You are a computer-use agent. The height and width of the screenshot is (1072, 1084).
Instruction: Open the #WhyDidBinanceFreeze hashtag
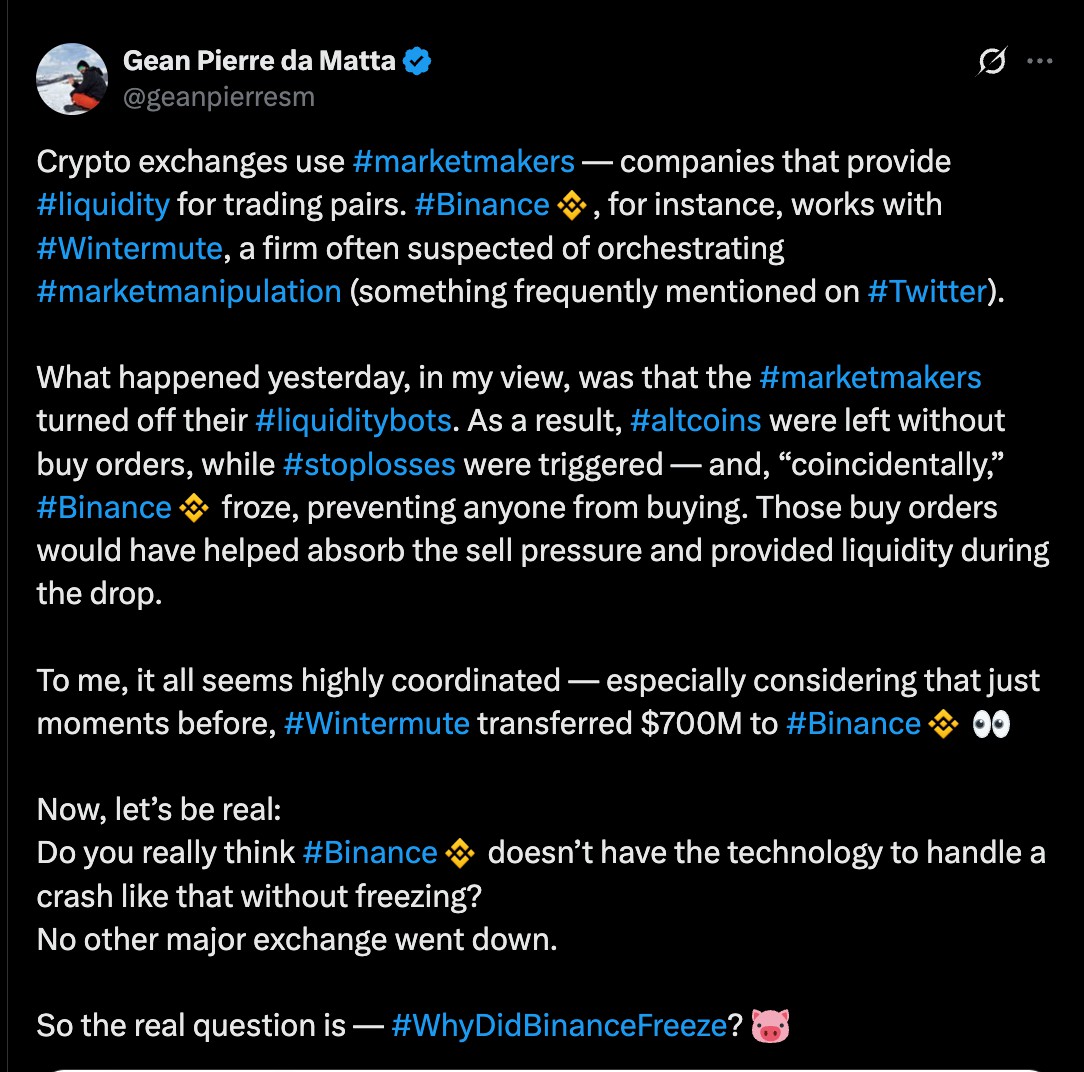557,1025
